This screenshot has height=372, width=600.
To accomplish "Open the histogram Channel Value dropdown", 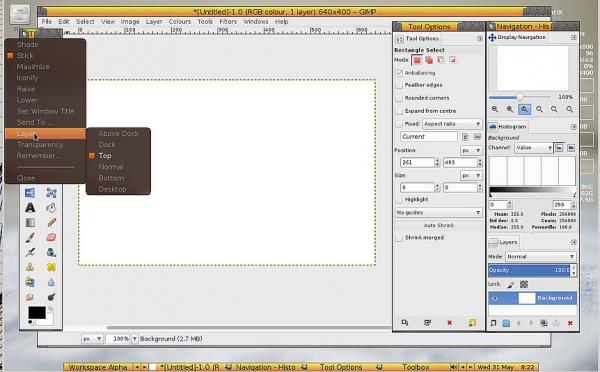I will click(x=533, y=148).
